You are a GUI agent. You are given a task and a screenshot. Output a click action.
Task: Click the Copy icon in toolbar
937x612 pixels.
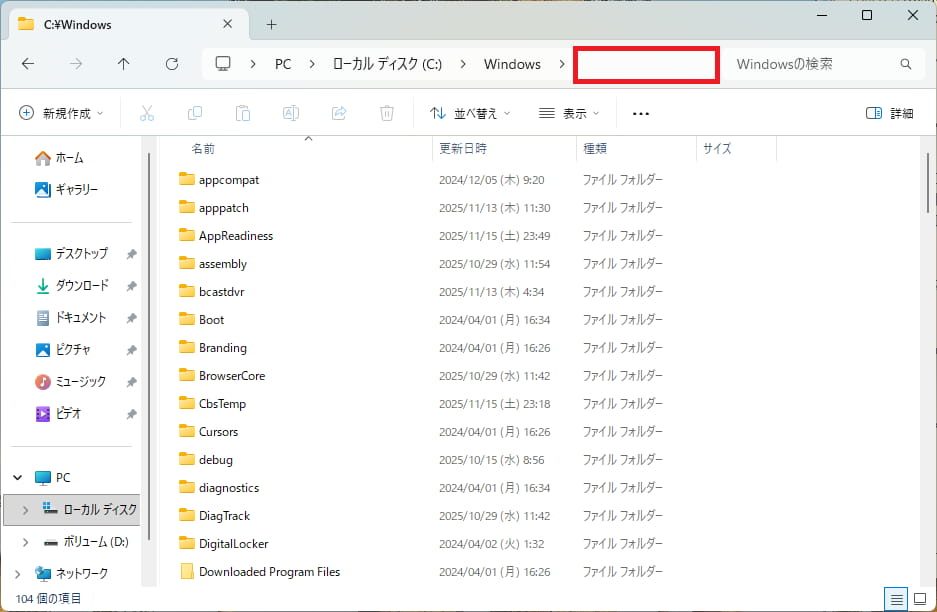[x=195, y=113]
